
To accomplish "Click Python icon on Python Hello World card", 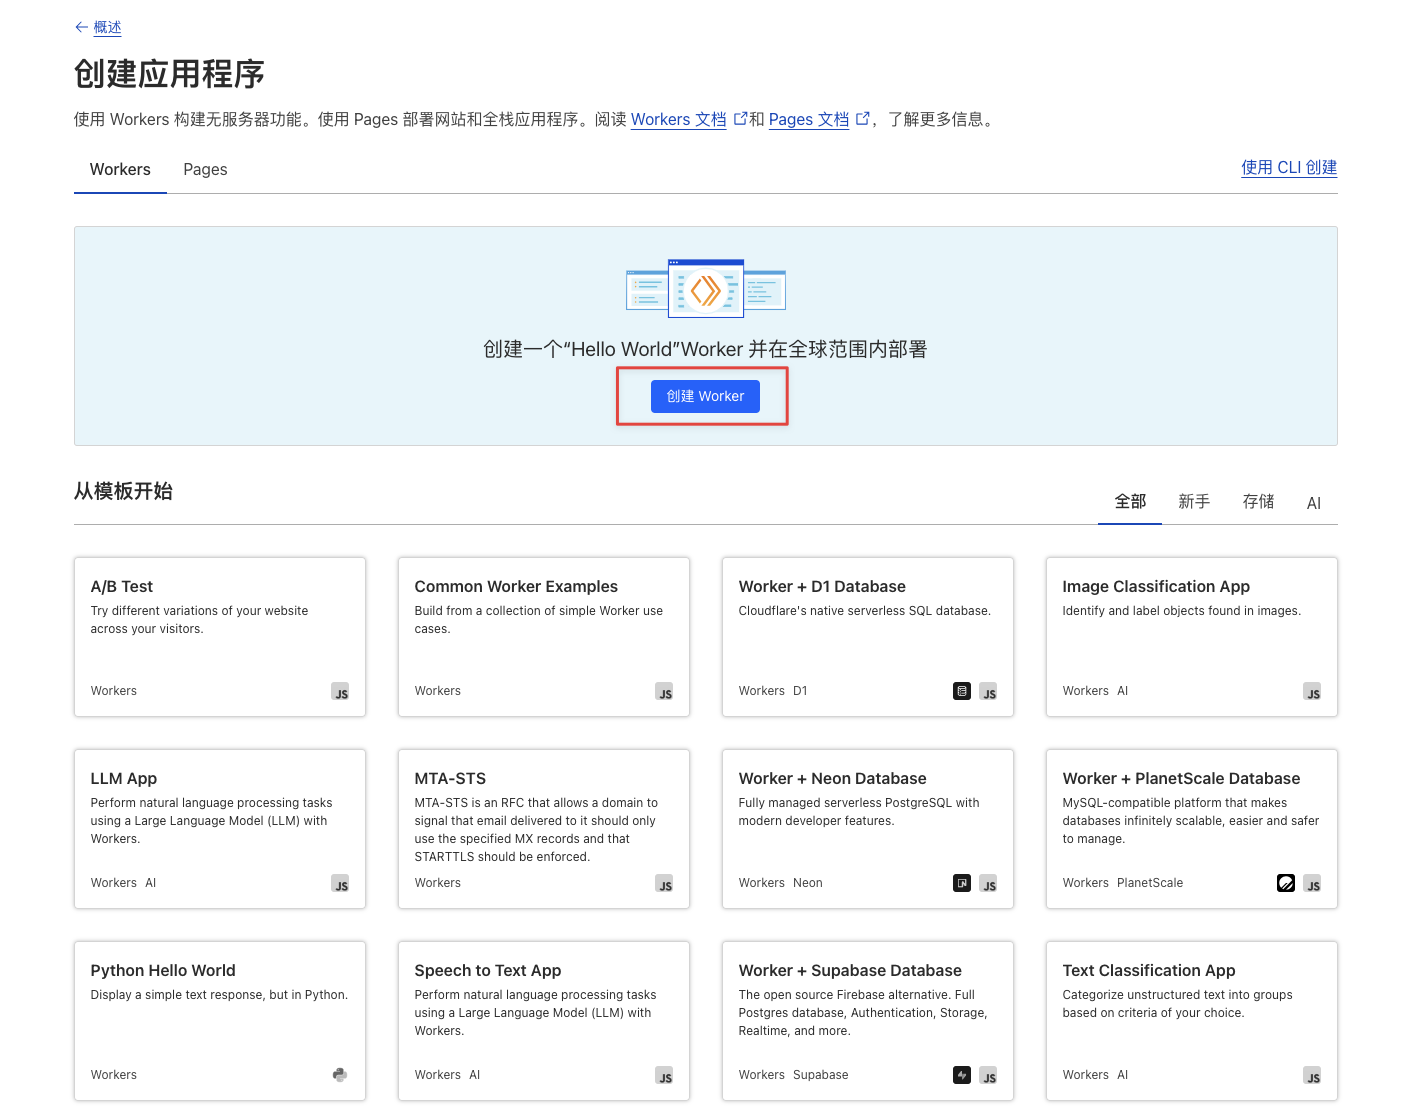I will click(340, 1075).
